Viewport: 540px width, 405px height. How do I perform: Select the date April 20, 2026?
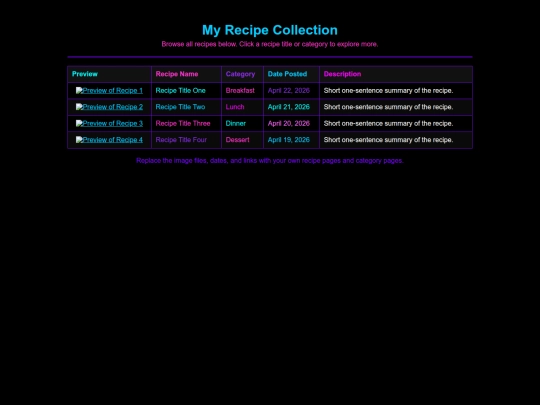click(289, 124)
